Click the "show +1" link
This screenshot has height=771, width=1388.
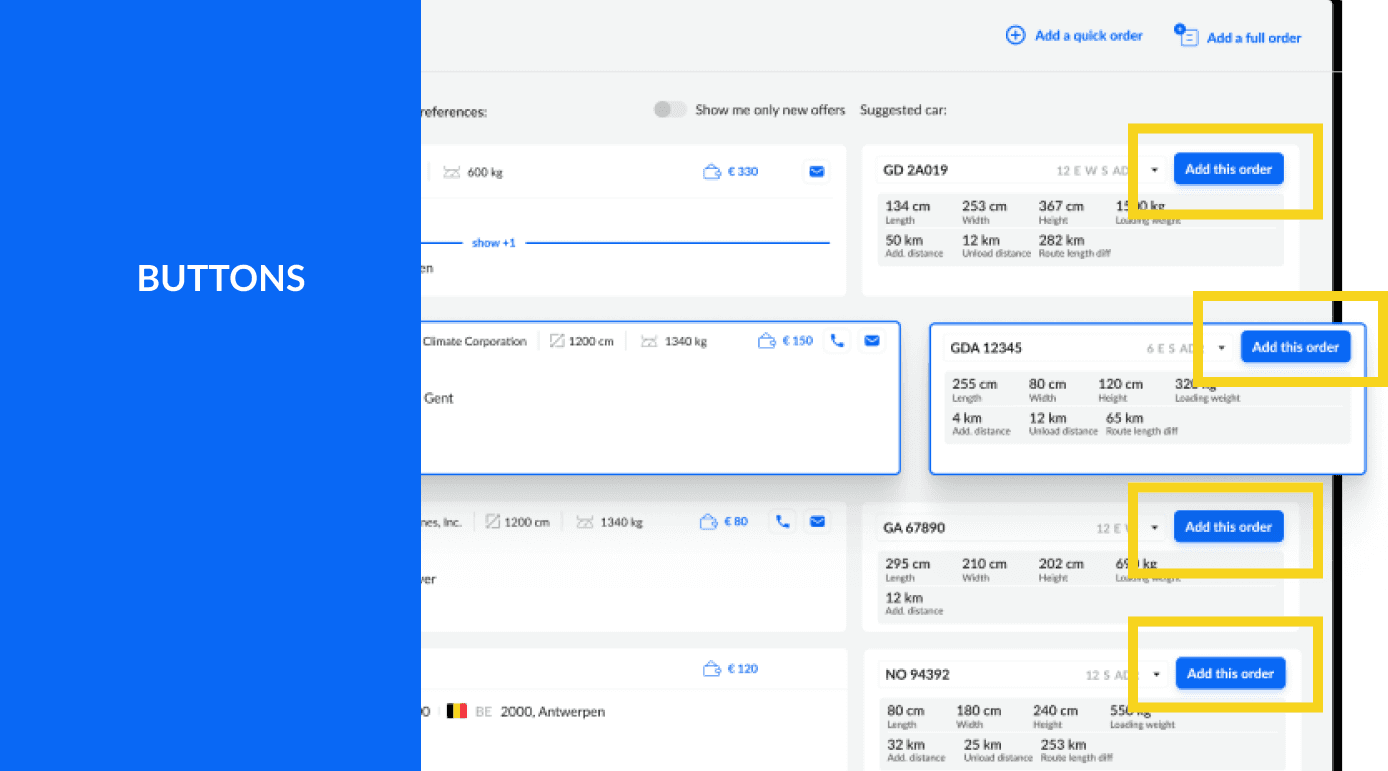pos(494,242)
